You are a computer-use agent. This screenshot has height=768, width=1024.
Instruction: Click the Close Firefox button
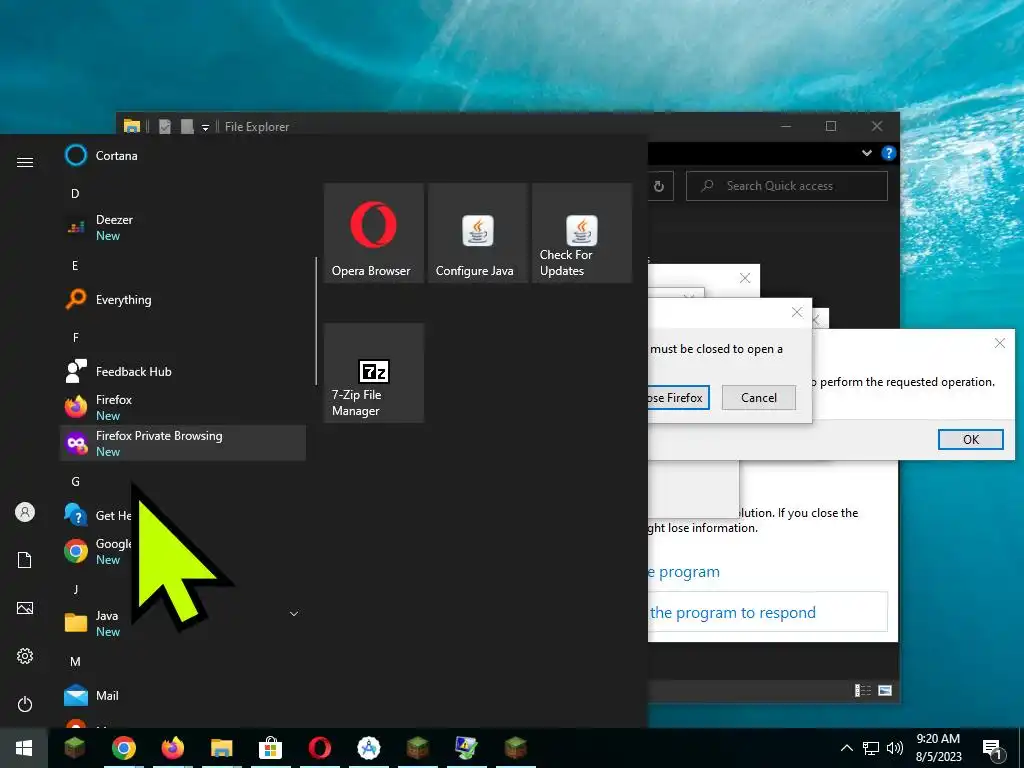coord(678,398)
